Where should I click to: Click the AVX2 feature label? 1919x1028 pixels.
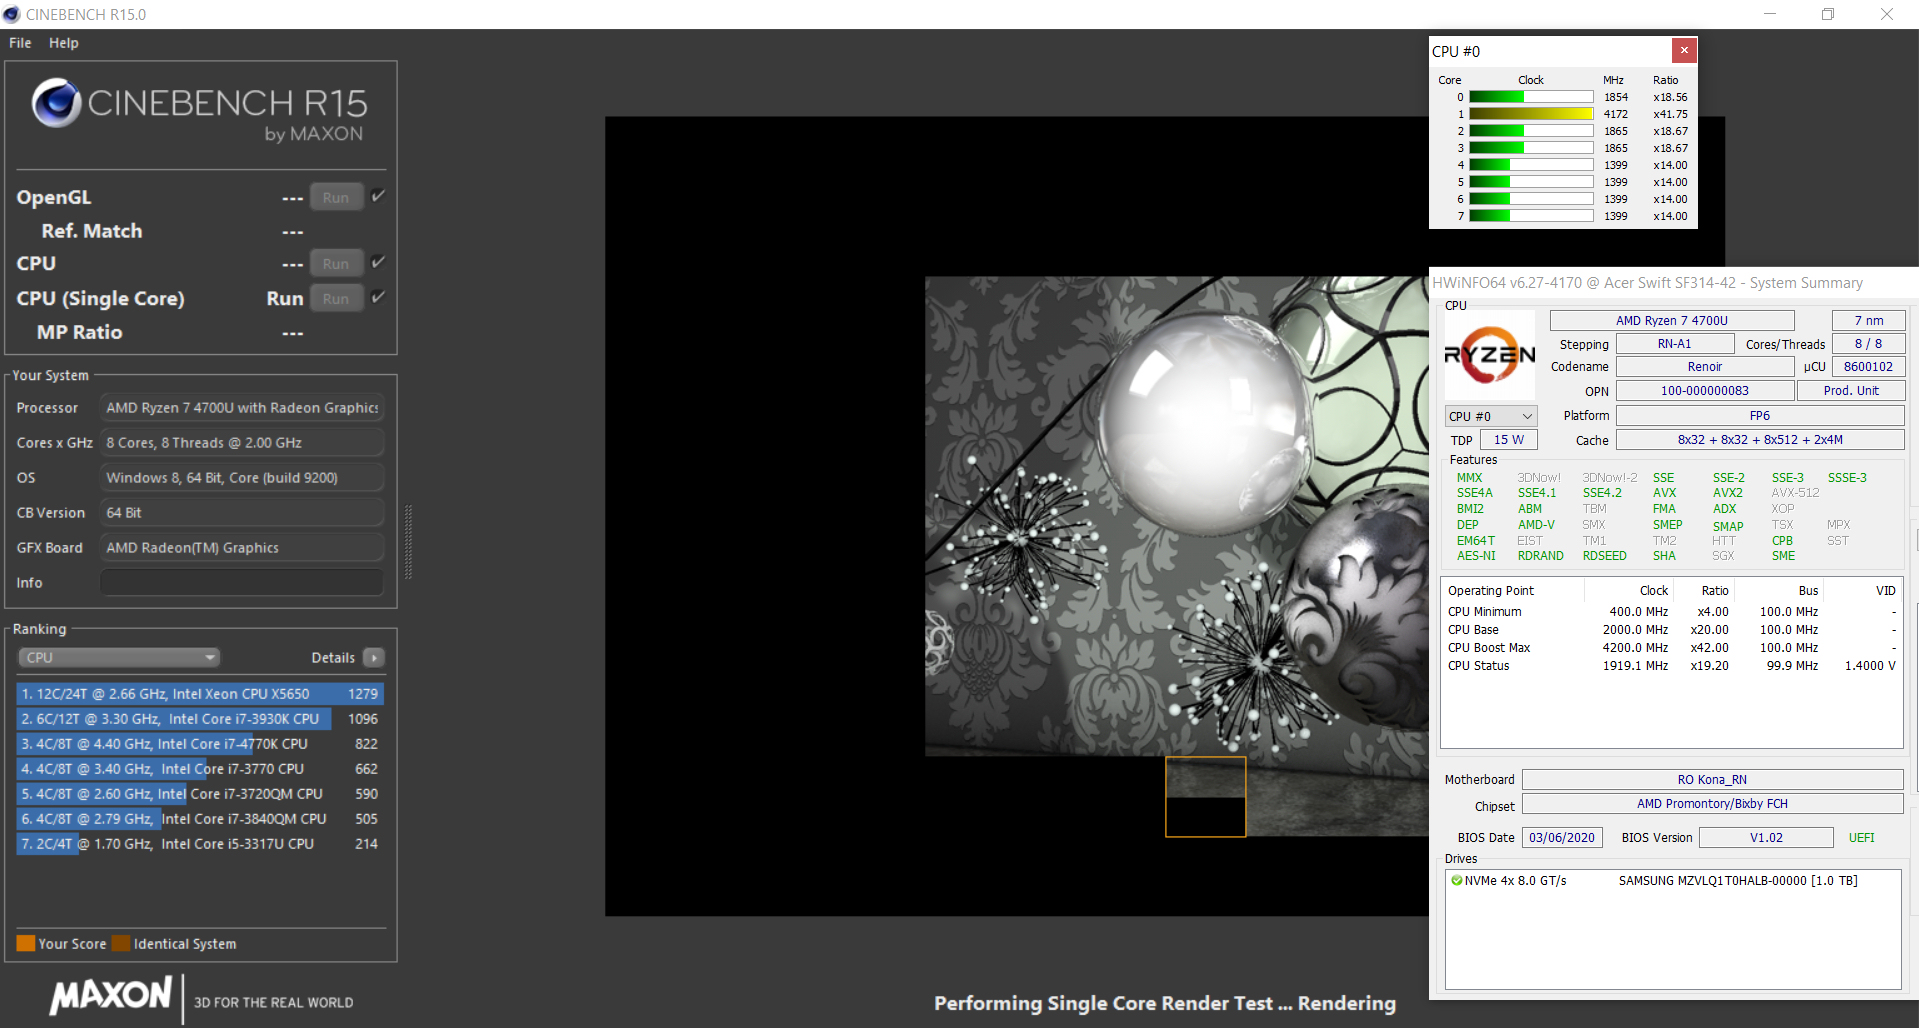coord(1728,493)
